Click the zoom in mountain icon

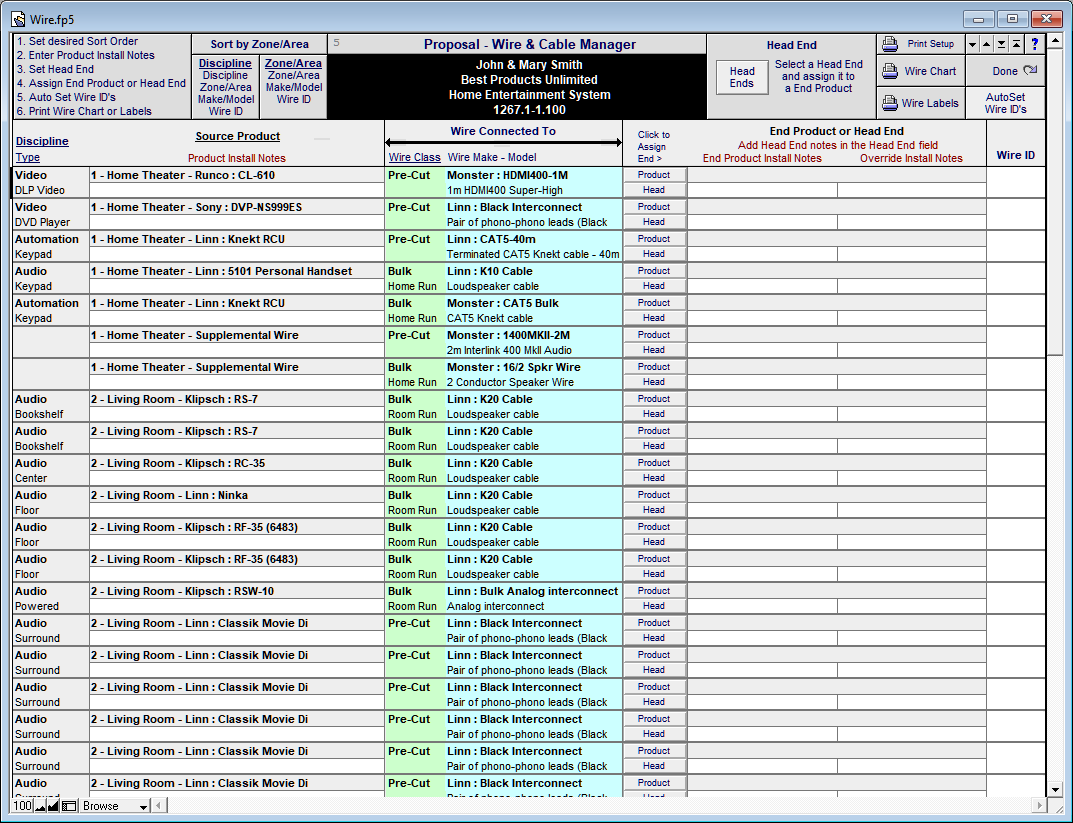53,806
